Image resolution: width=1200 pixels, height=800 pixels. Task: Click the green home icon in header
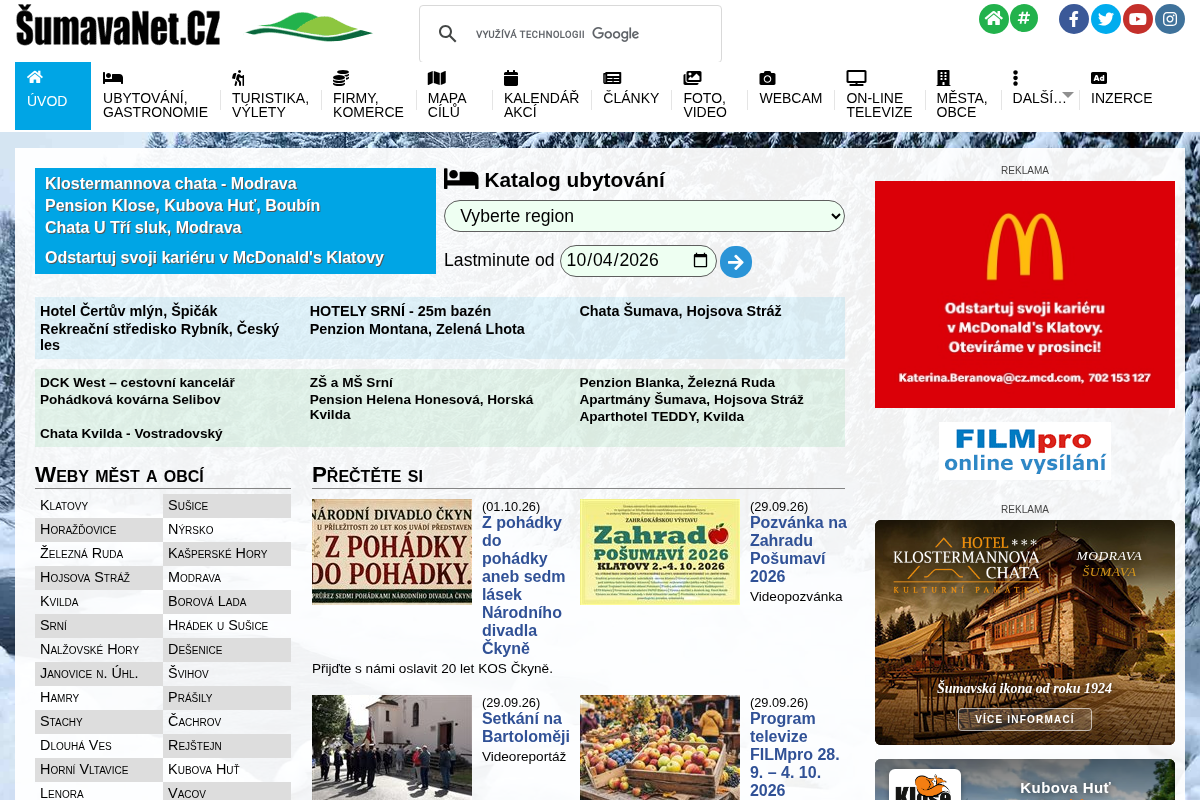(994, 19)
